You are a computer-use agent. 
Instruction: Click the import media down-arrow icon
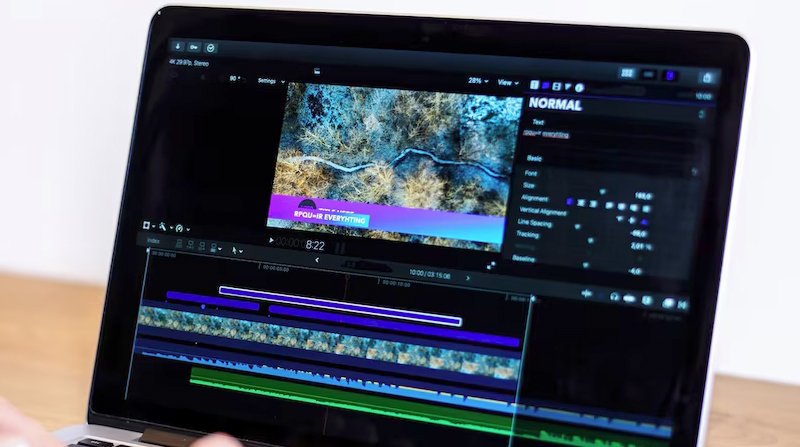click(x=176, y=46)
